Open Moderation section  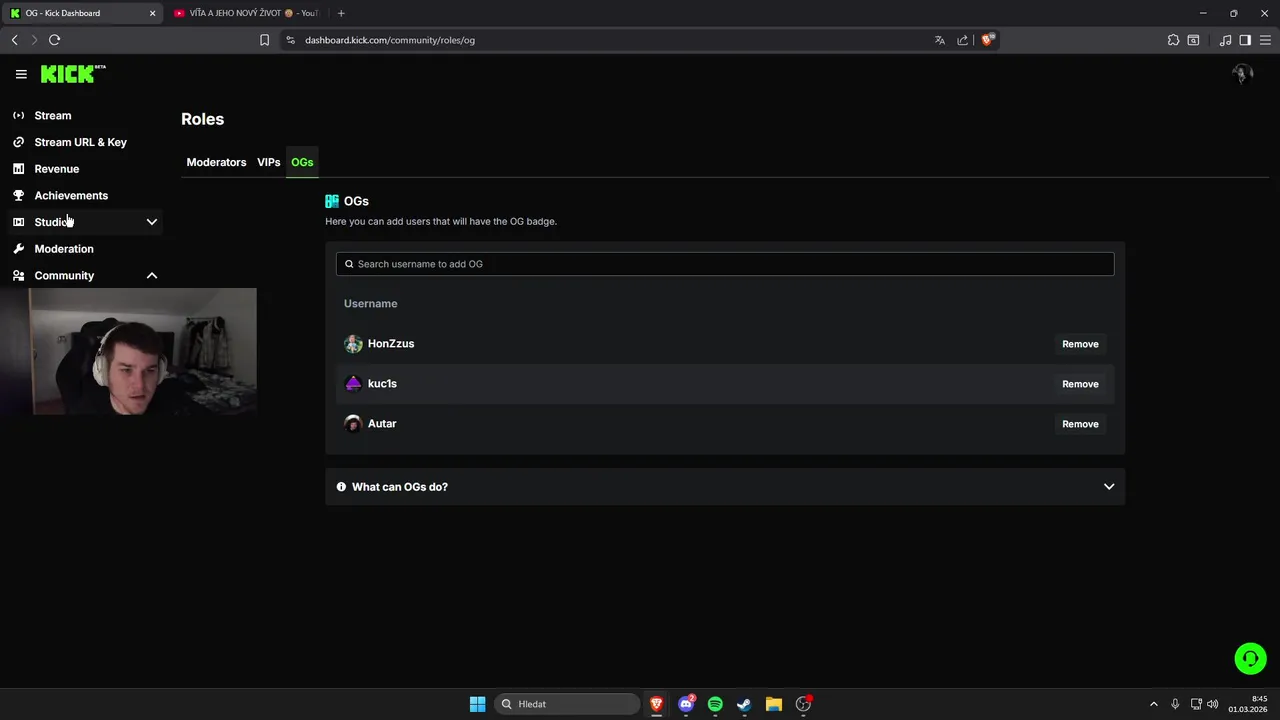click(x=64, y=249)
